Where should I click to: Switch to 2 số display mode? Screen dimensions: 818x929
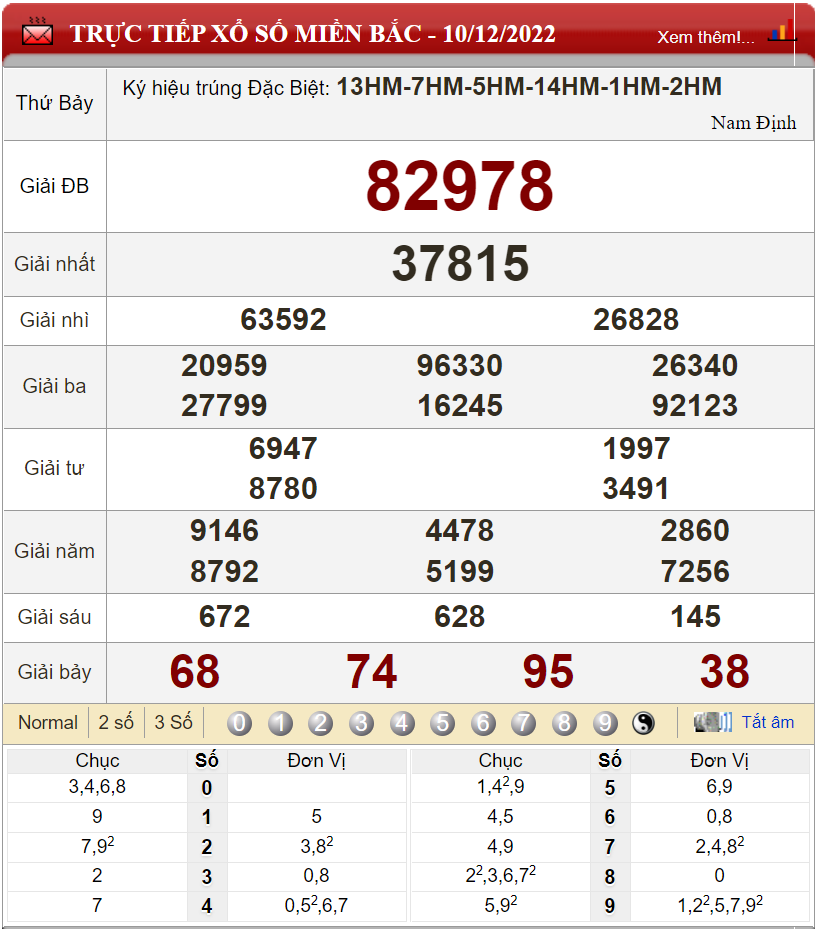[116, 723]
